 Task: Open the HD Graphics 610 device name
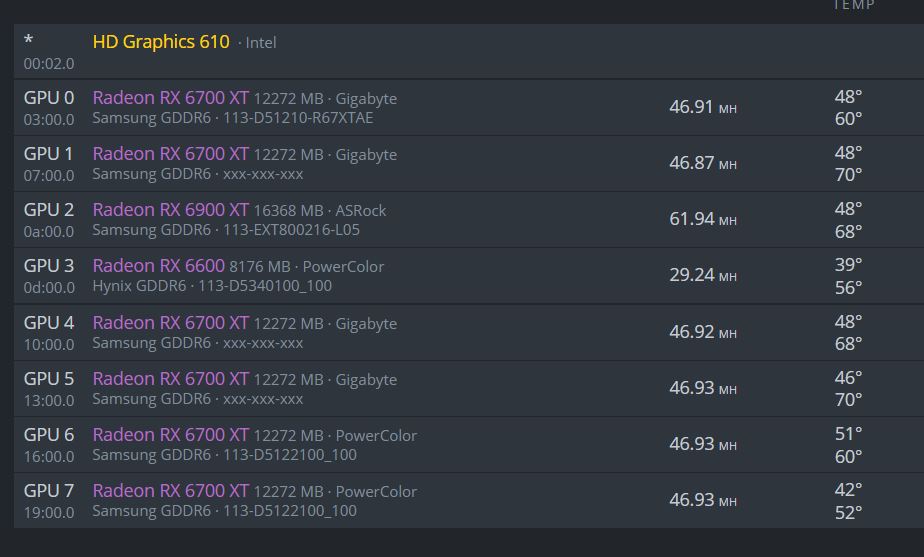[161, 42]
